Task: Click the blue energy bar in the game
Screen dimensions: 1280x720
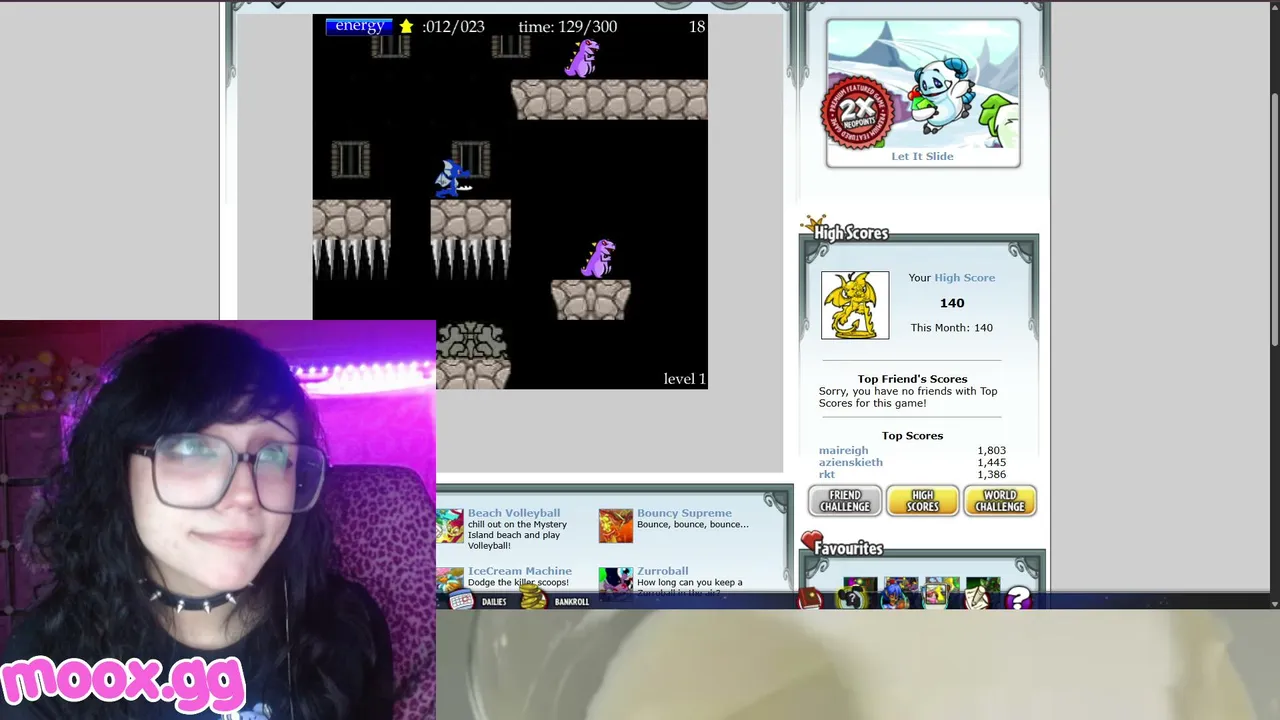Action: (x=359, y=26)
